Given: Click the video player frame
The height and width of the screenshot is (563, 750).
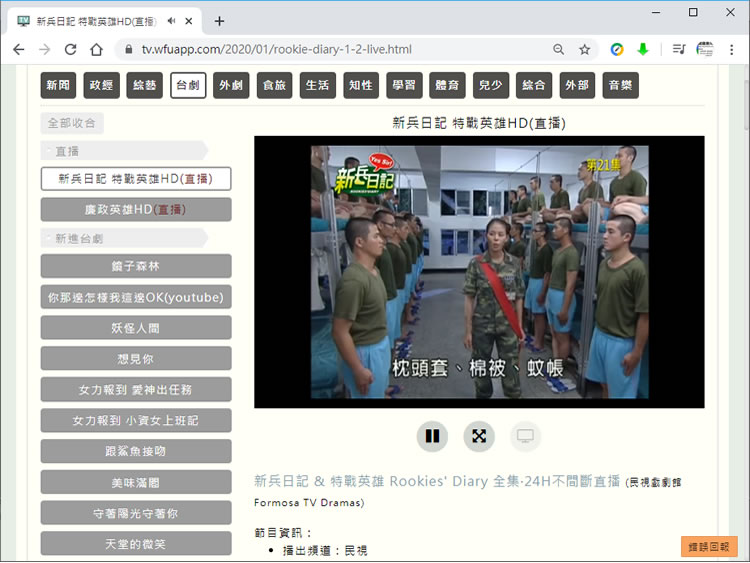Looking at the screenshot, I should click(x=479, y=272).
